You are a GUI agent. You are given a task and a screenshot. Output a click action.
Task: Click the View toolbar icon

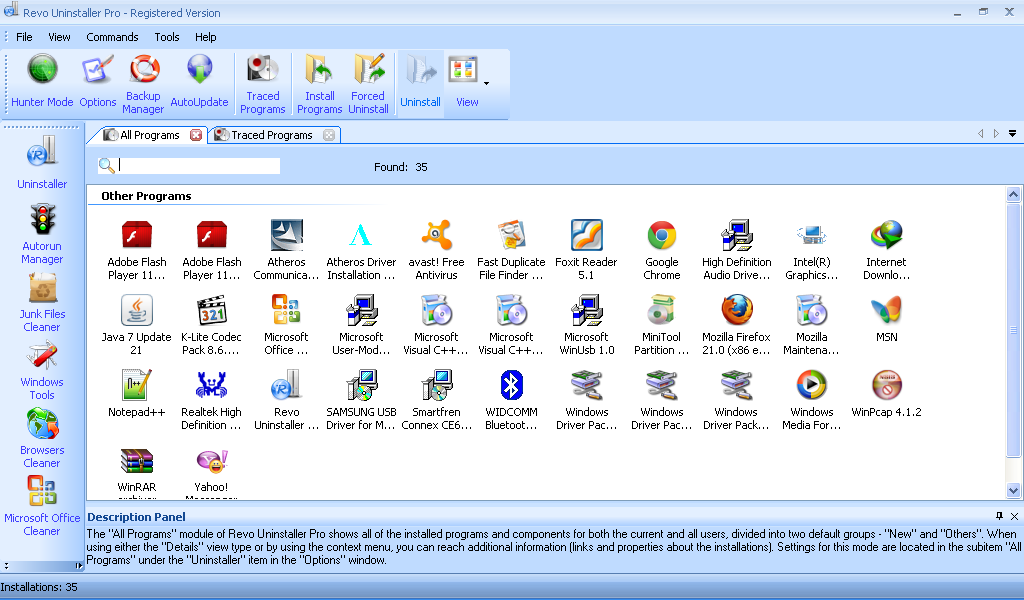pos(464,82)
